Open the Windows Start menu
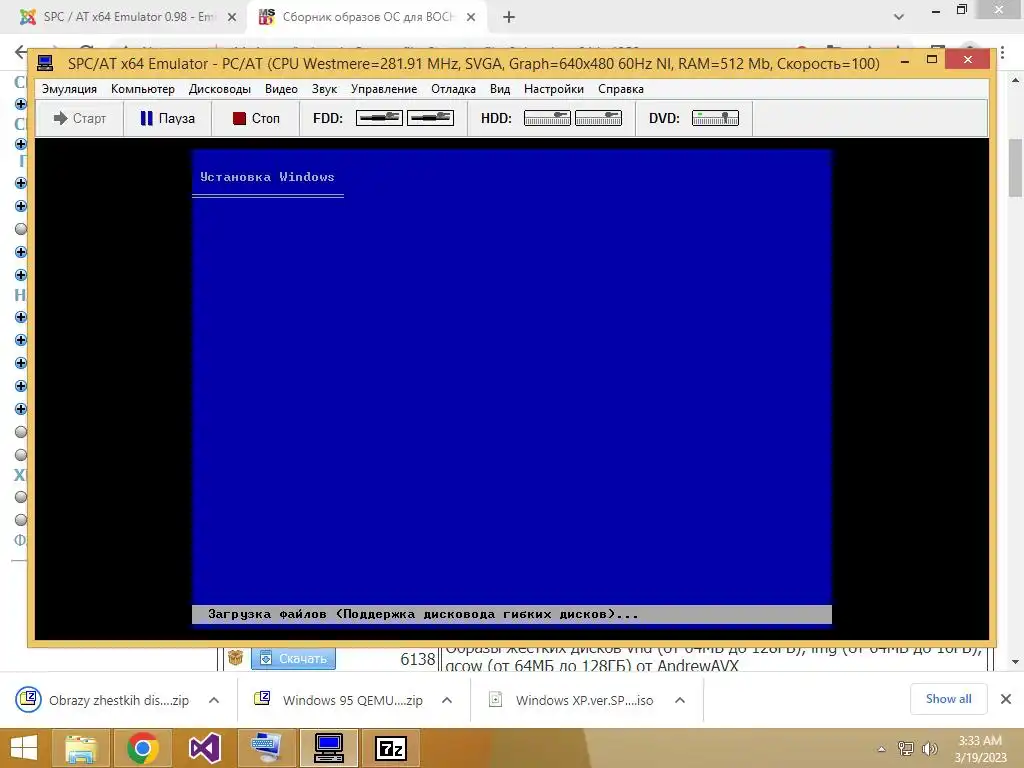 [24, 748]
